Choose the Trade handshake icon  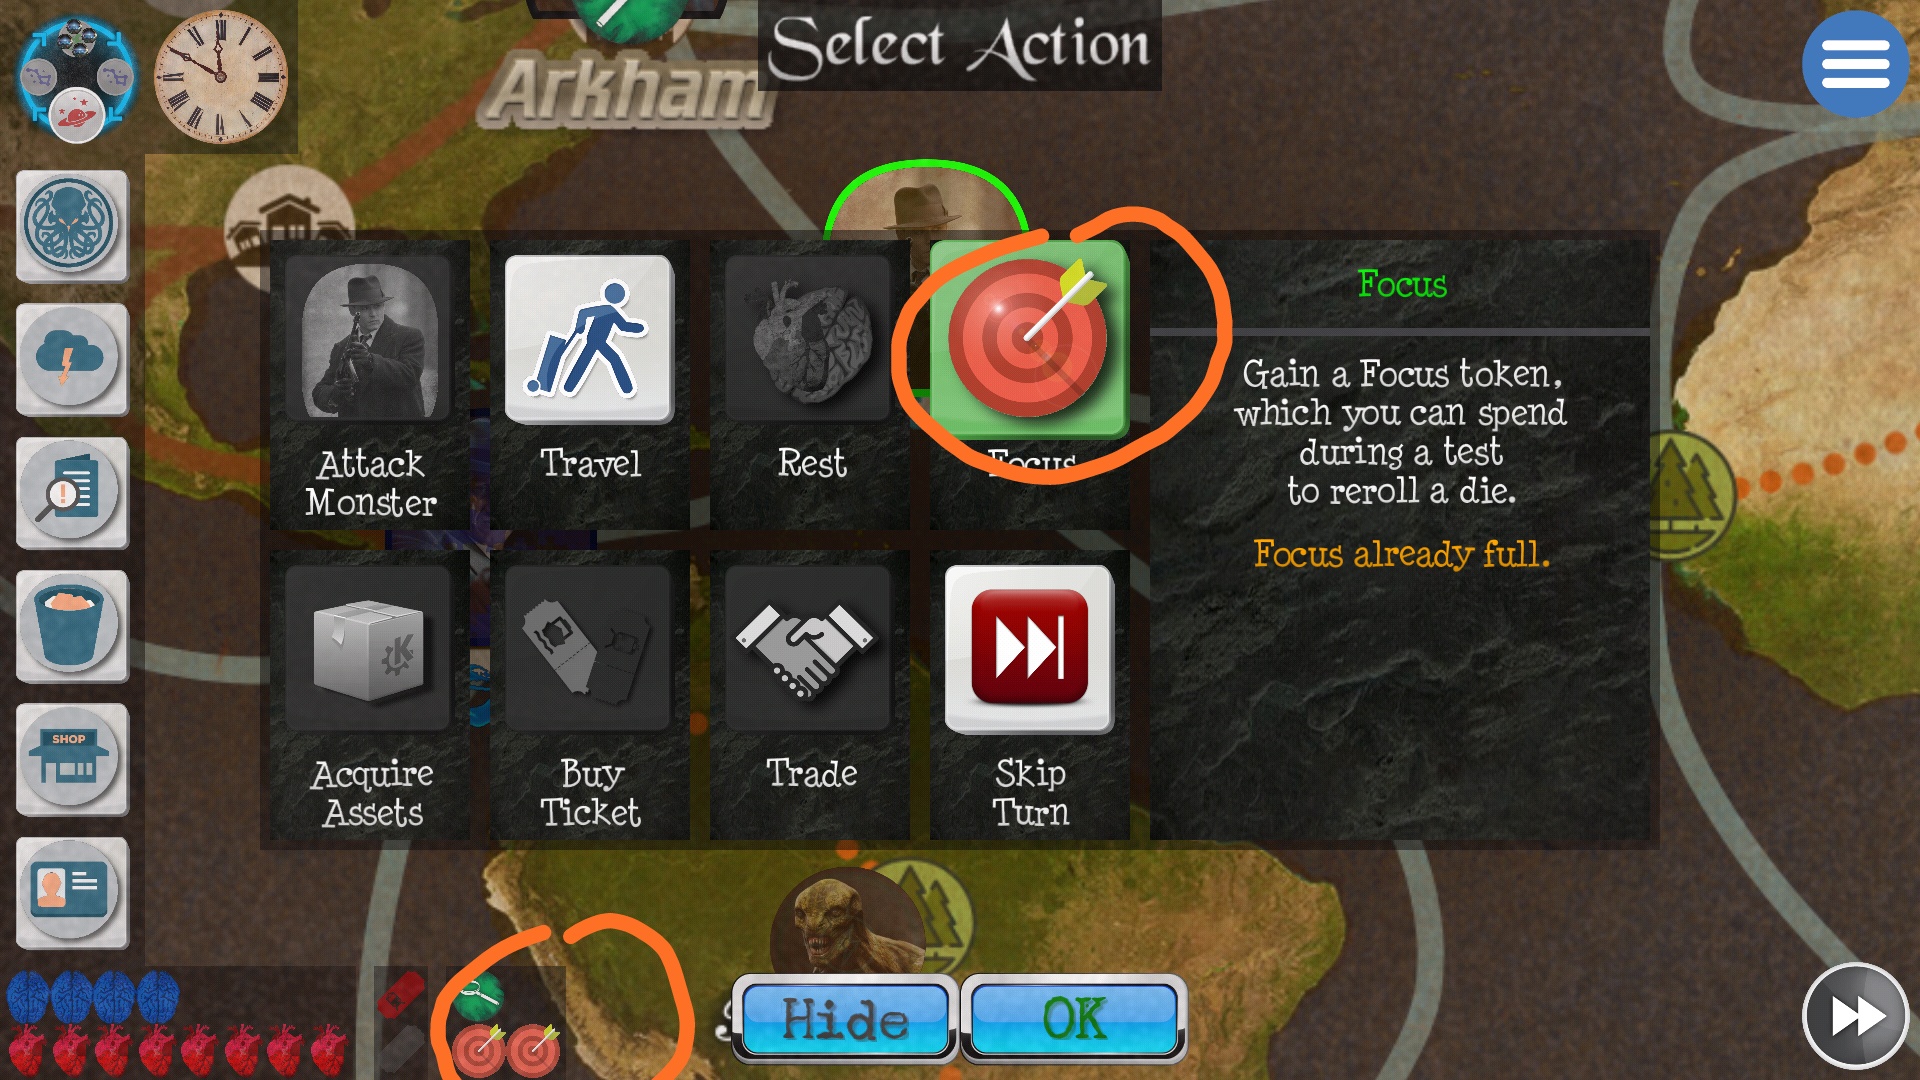coord(809,649)
